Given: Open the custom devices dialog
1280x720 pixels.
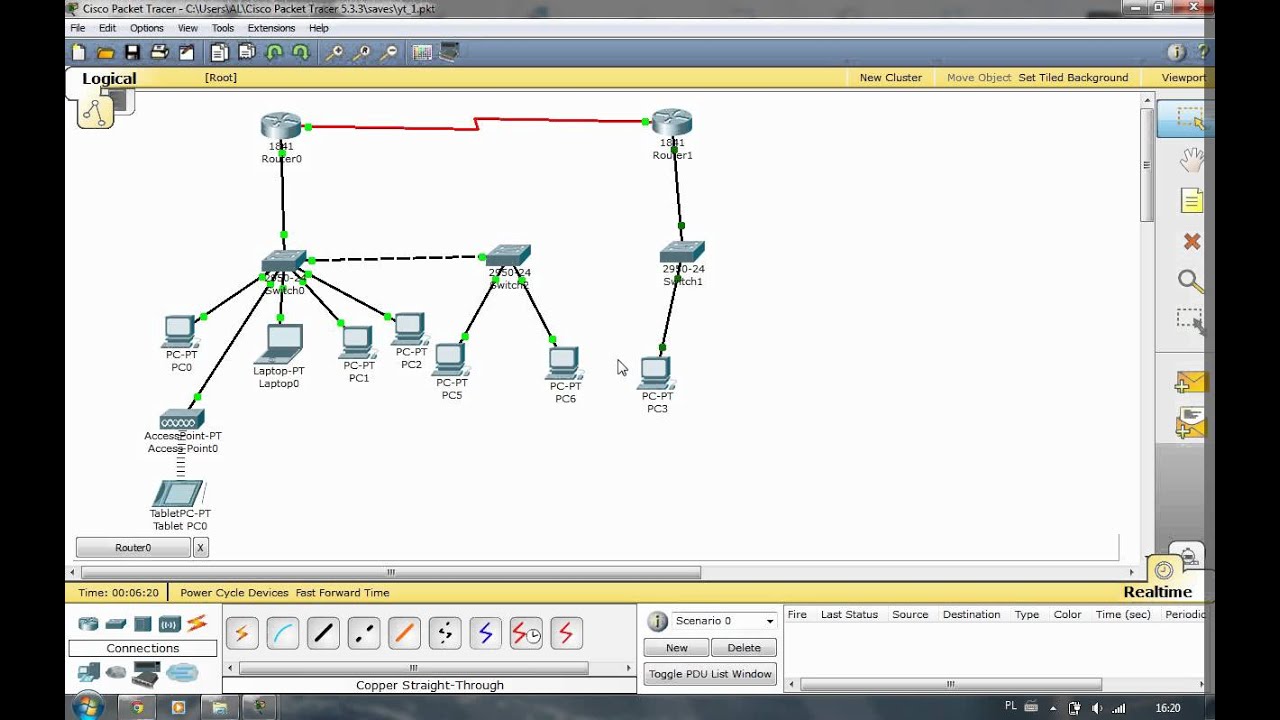Looking at the screenshot, I should [x=449, y=52].
